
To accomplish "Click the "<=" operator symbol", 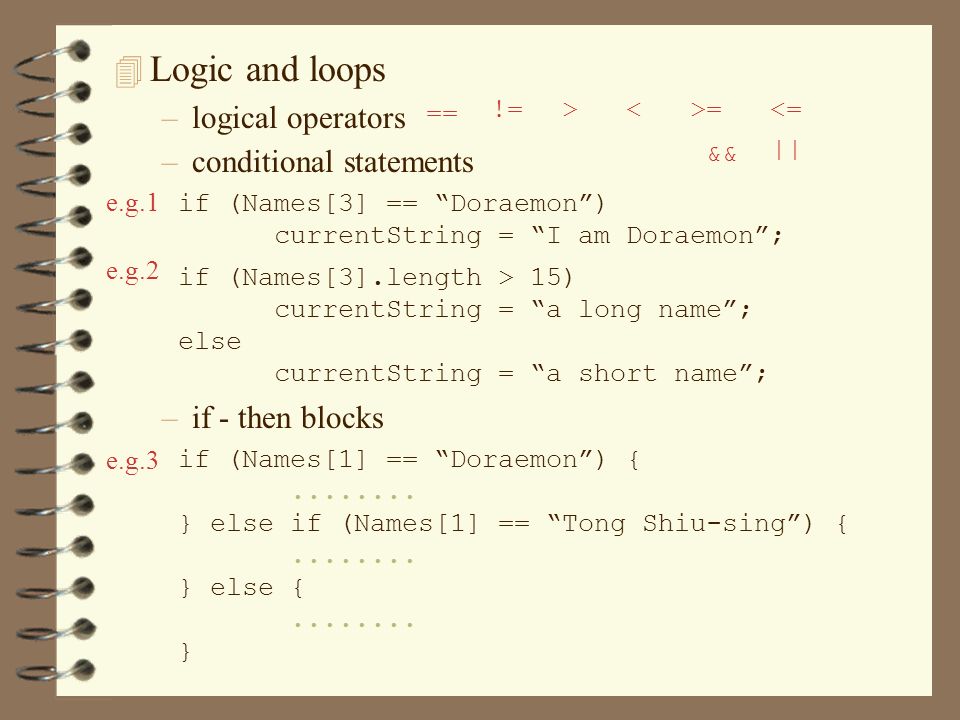I will point(786,110).
